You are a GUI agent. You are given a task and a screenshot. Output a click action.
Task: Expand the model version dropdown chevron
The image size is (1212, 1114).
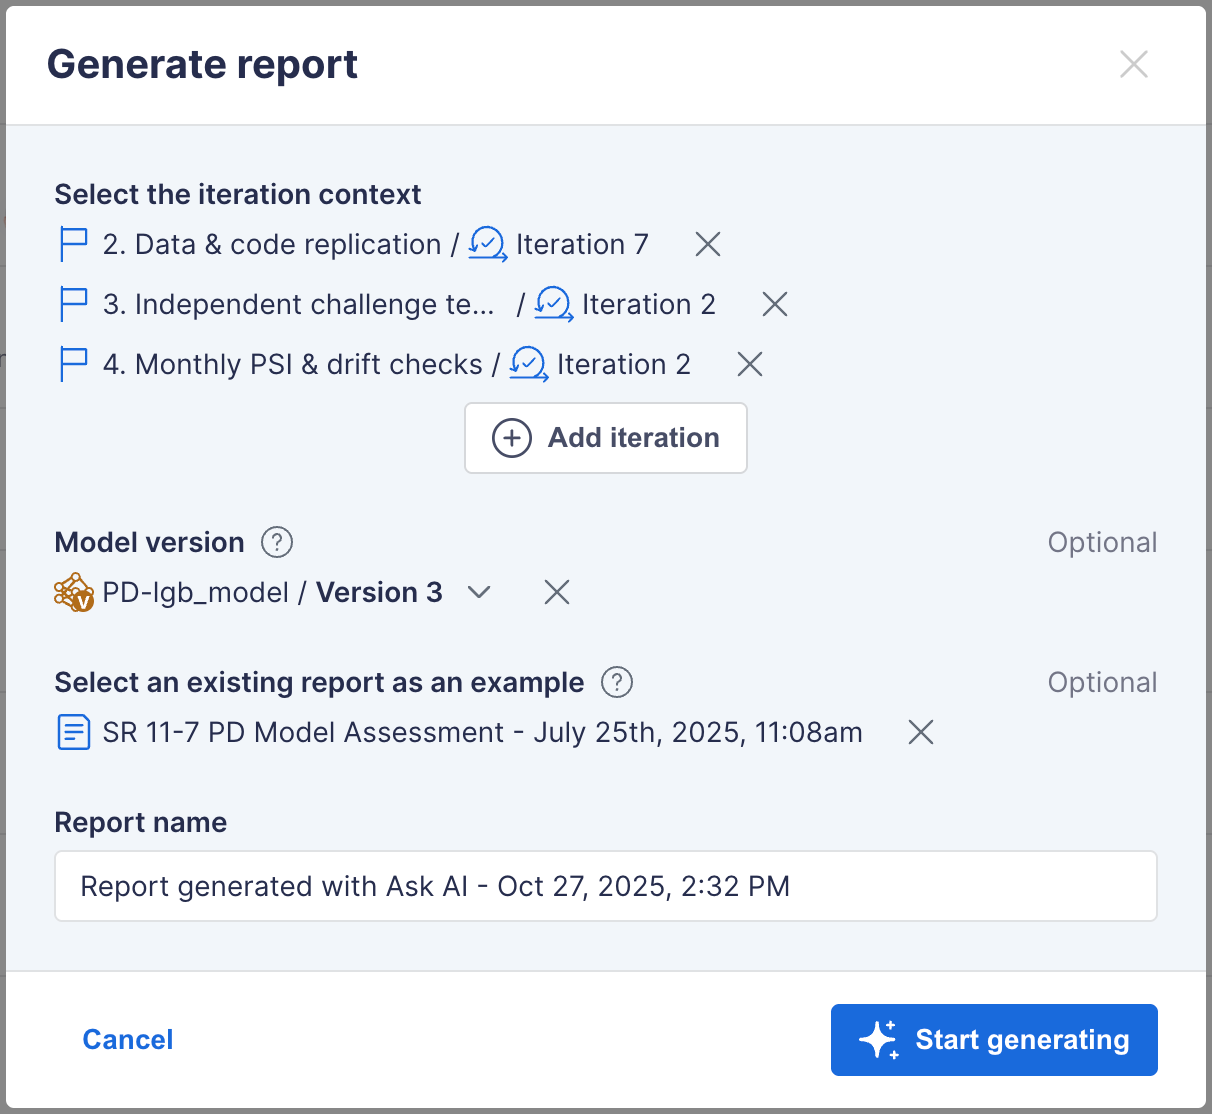[x=479, y=592]
